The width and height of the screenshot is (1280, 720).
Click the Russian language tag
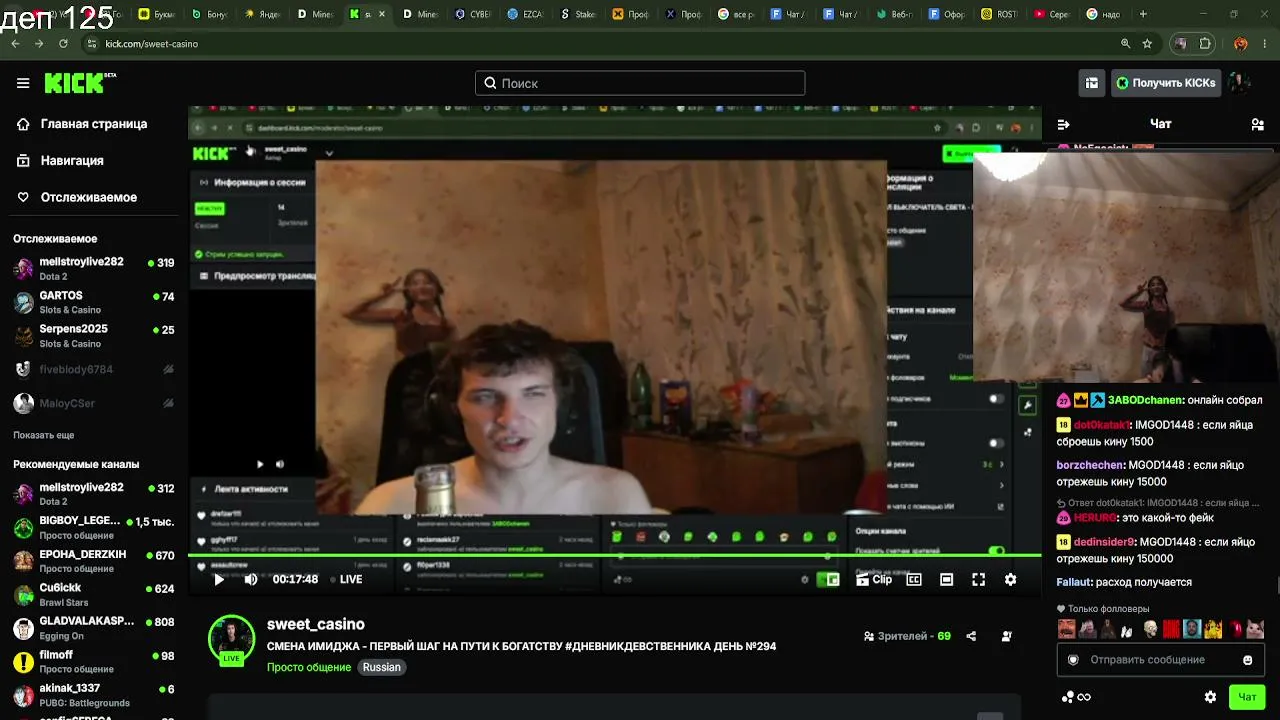coord(381,667)
